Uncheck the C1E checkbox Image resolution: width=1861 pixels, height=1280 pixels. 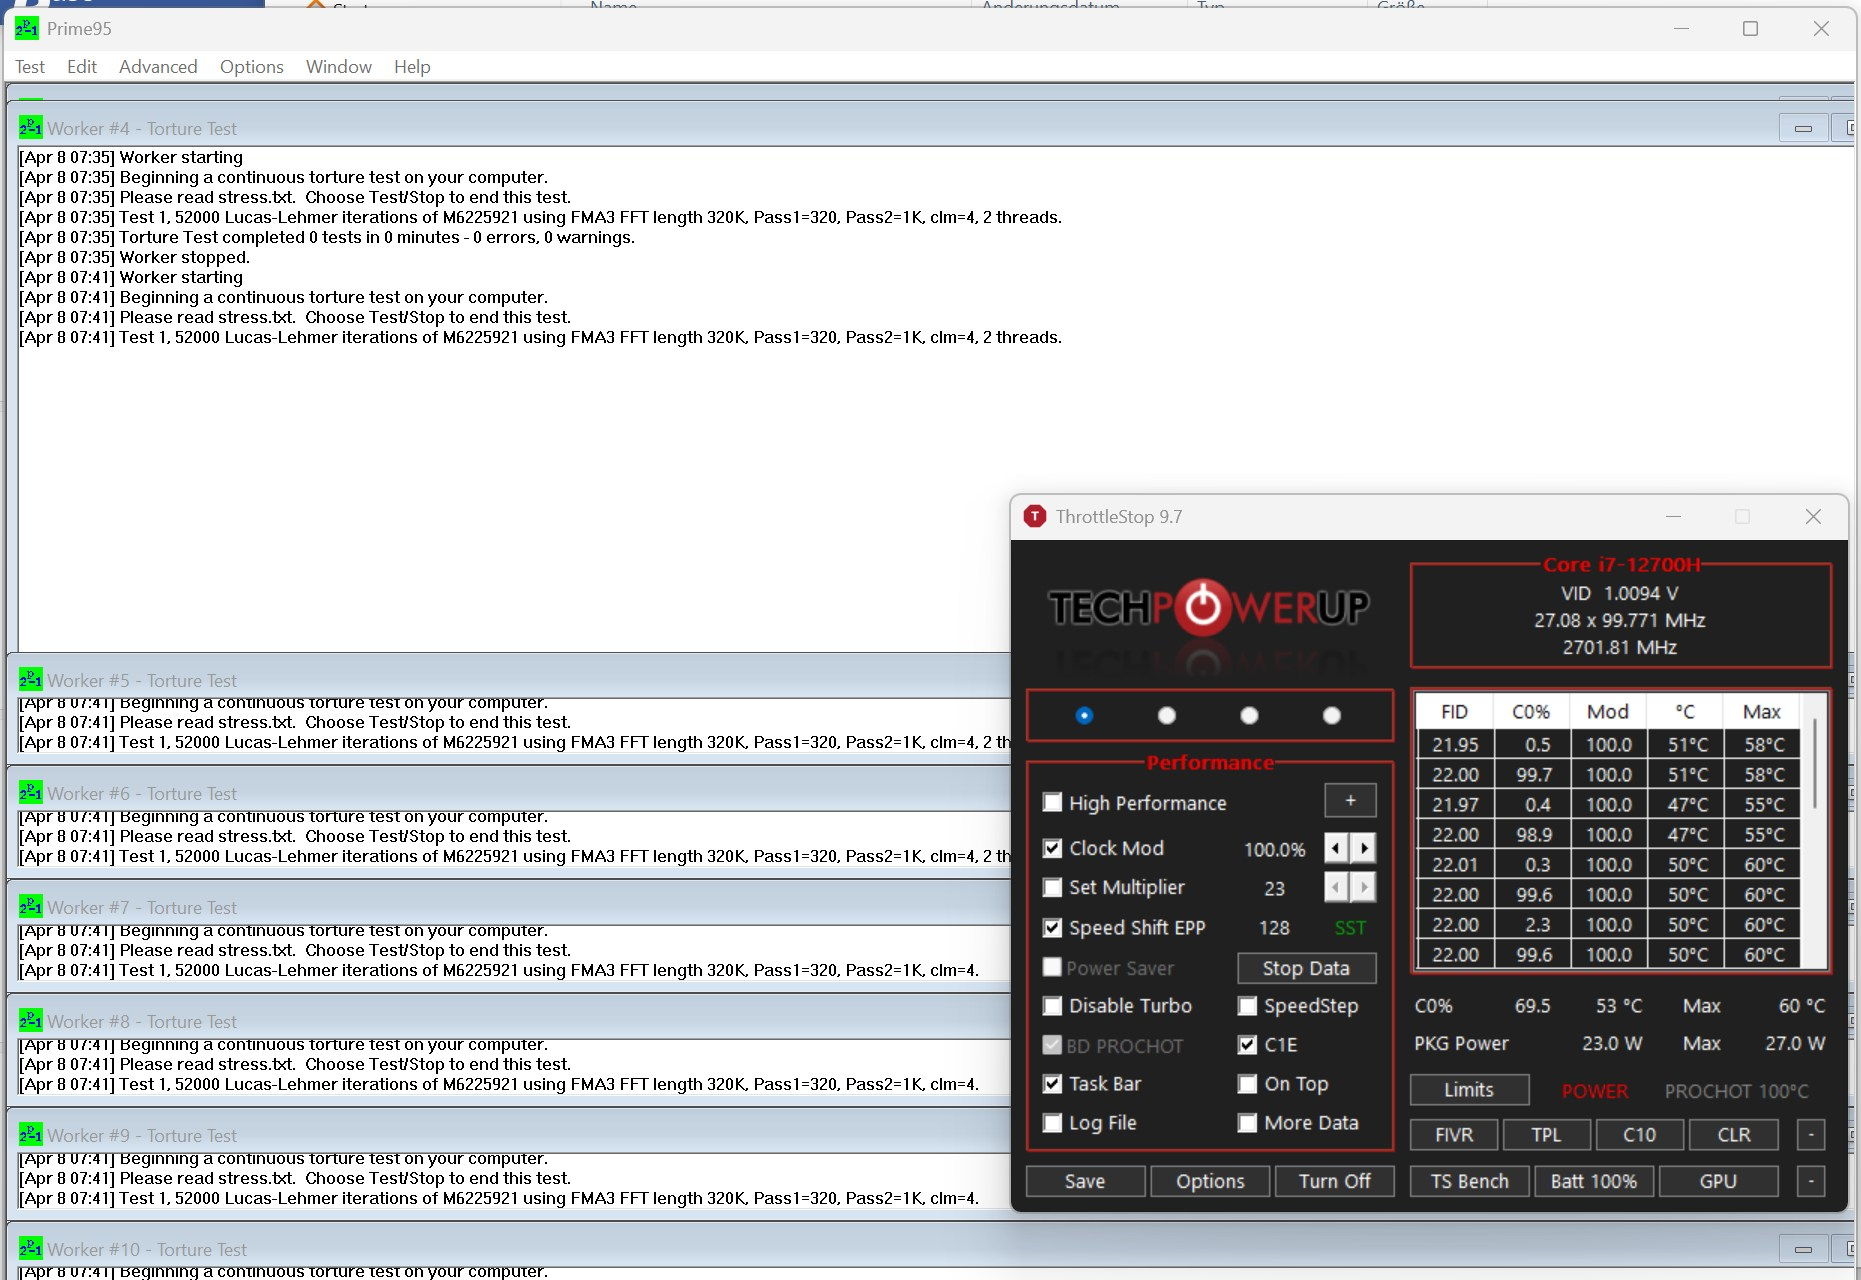click(x=1247, y=1044)
